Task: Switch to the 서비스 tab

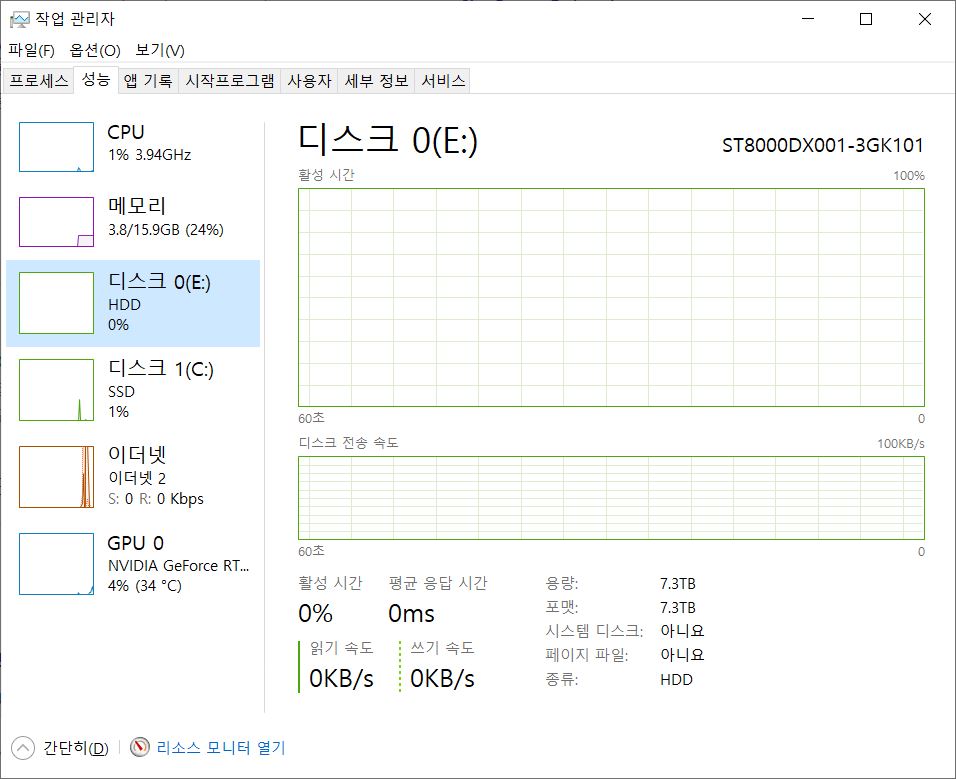Action: [x=443, y=81]
